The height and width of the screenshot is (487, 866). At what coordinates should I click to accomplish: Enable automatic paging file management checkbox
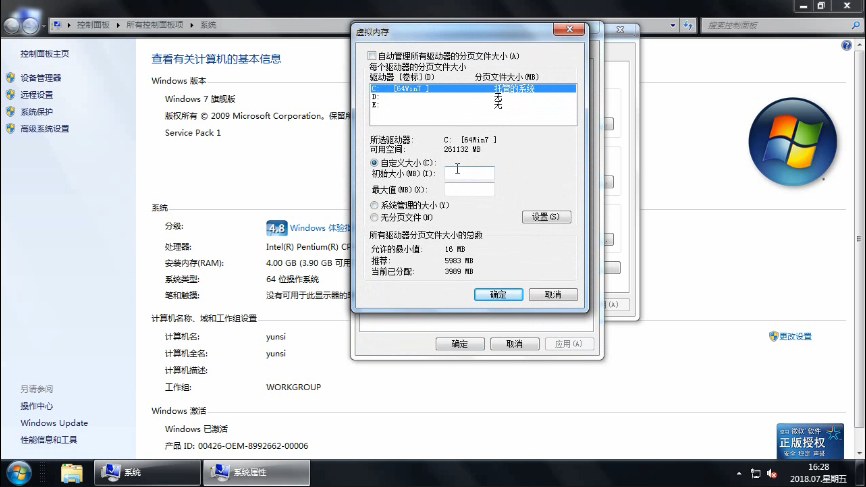(372, 56)
